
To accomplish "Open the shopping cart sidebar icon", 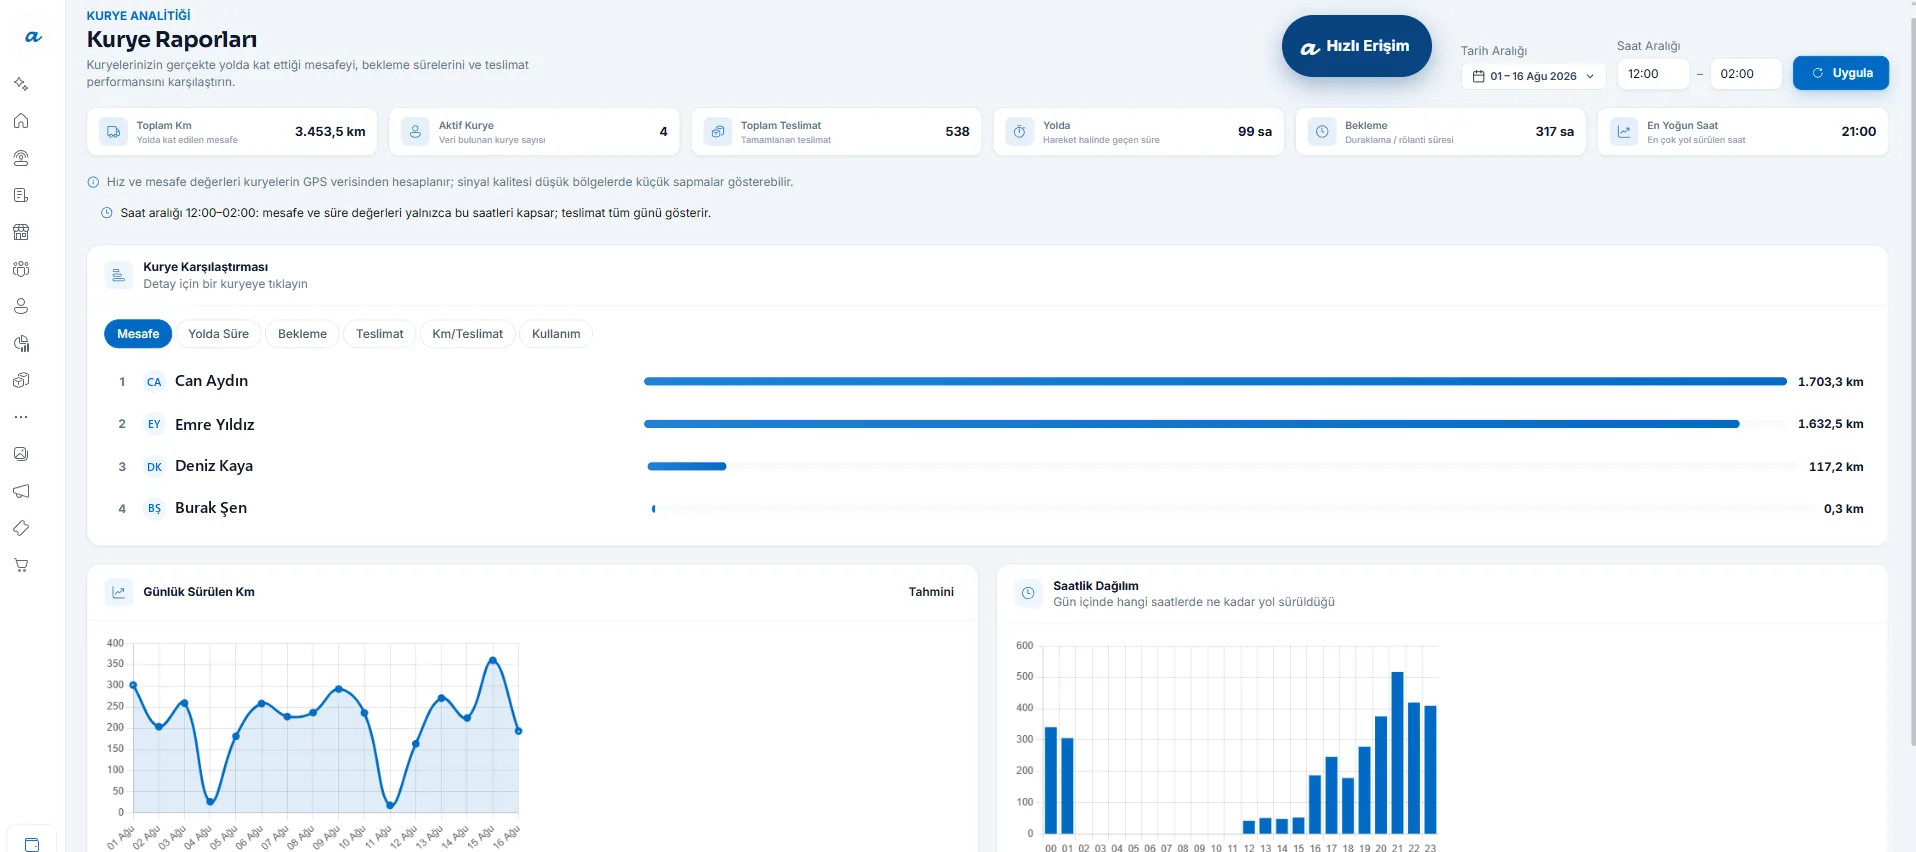I will [21, 565].
